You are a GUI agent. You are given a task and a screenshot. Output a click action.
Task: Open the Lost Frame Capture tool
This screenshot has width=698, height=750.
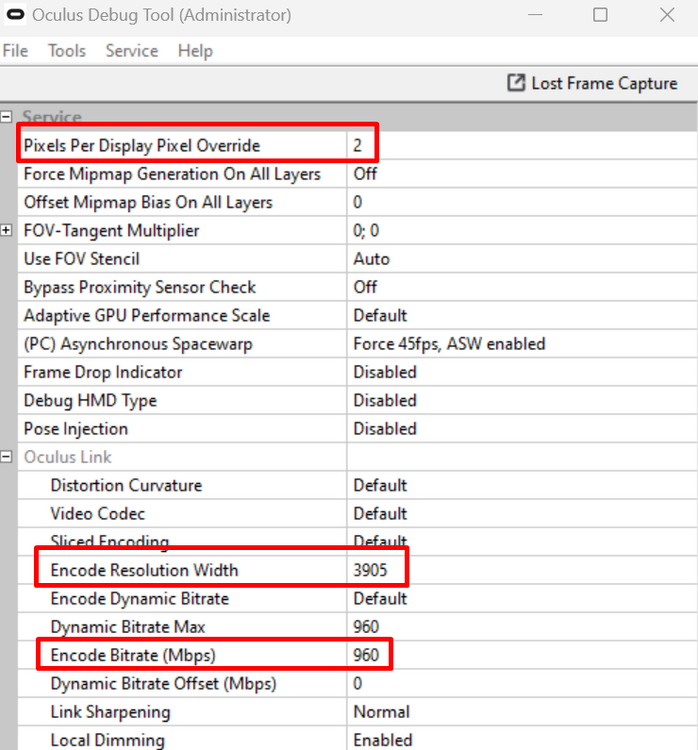pos(592,83)
